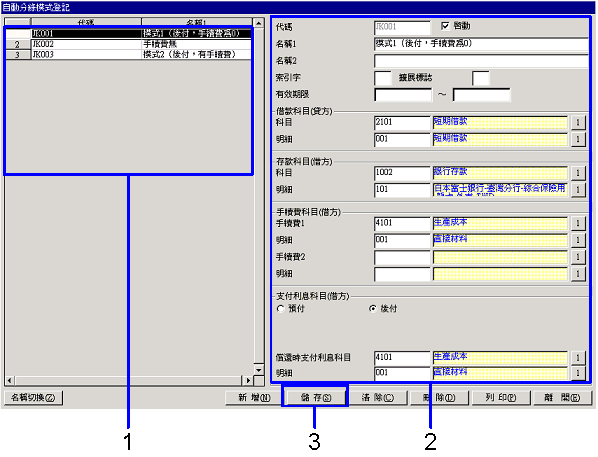The image size is (598, 457).
Task: Click the 新增(N) button
Action: pos(254,397)
